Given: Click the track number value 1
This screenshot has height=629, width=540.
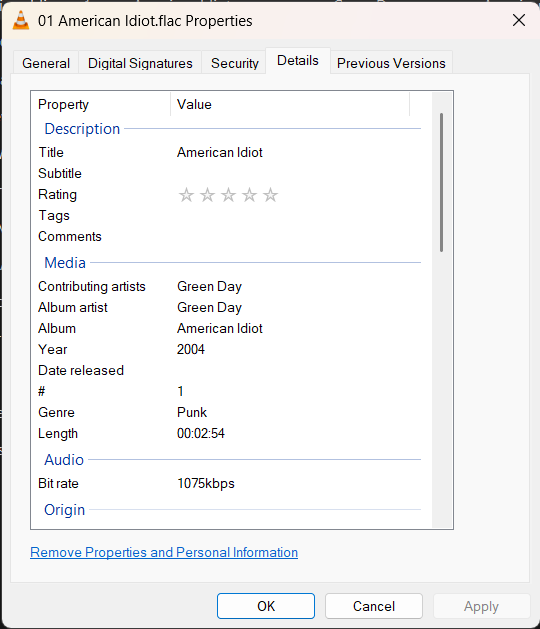Looking at the screenshot, I should pyautogui.click(x=181, y=391).
